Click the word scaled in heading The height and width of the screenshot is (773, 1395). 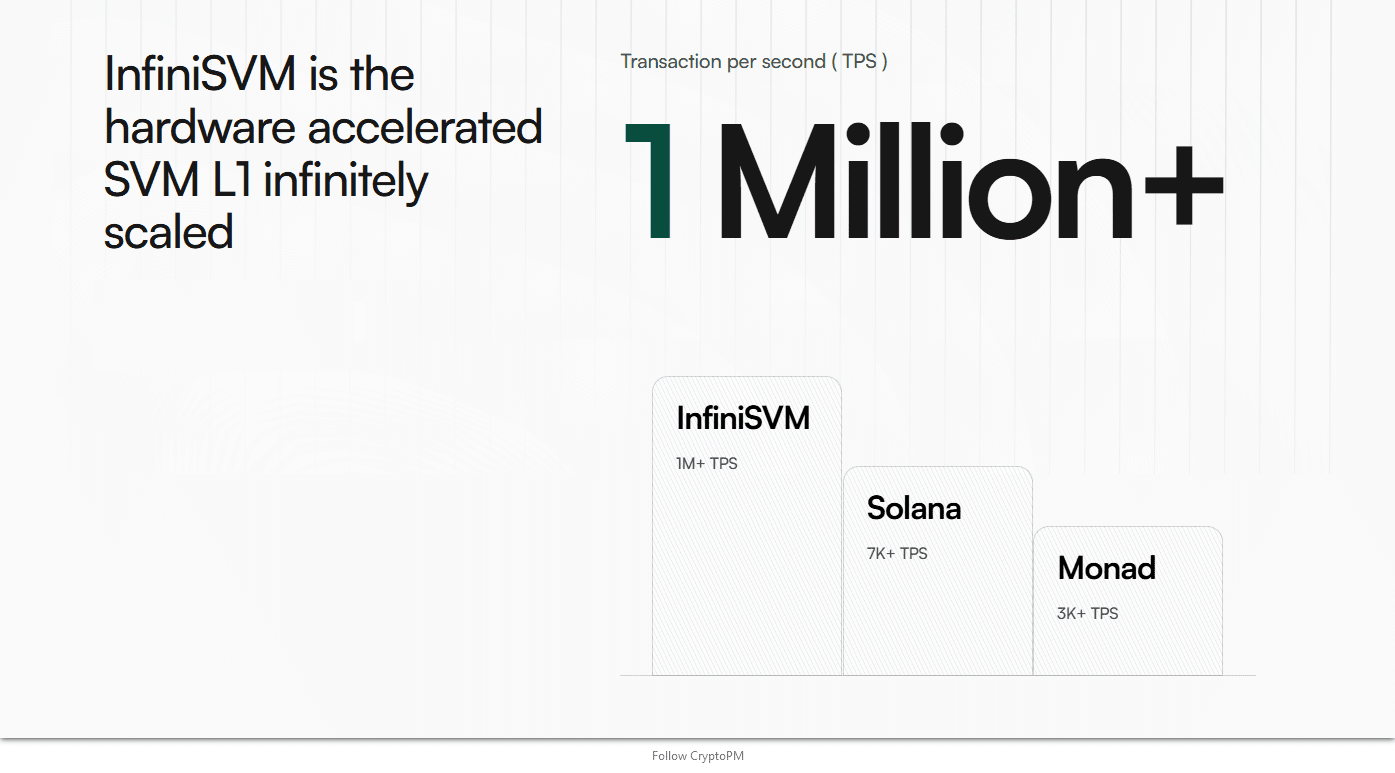(x=169, y=233)
